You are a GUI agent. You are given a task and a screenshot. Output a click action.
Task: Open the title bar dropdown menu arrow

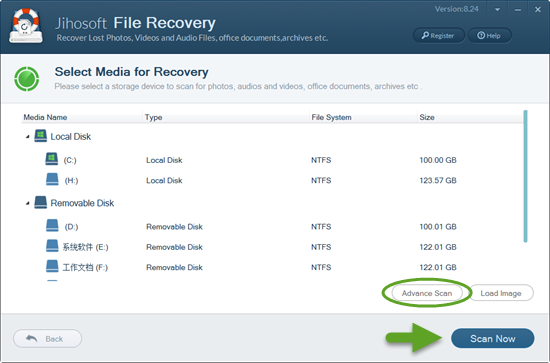[x=497, y=10]
